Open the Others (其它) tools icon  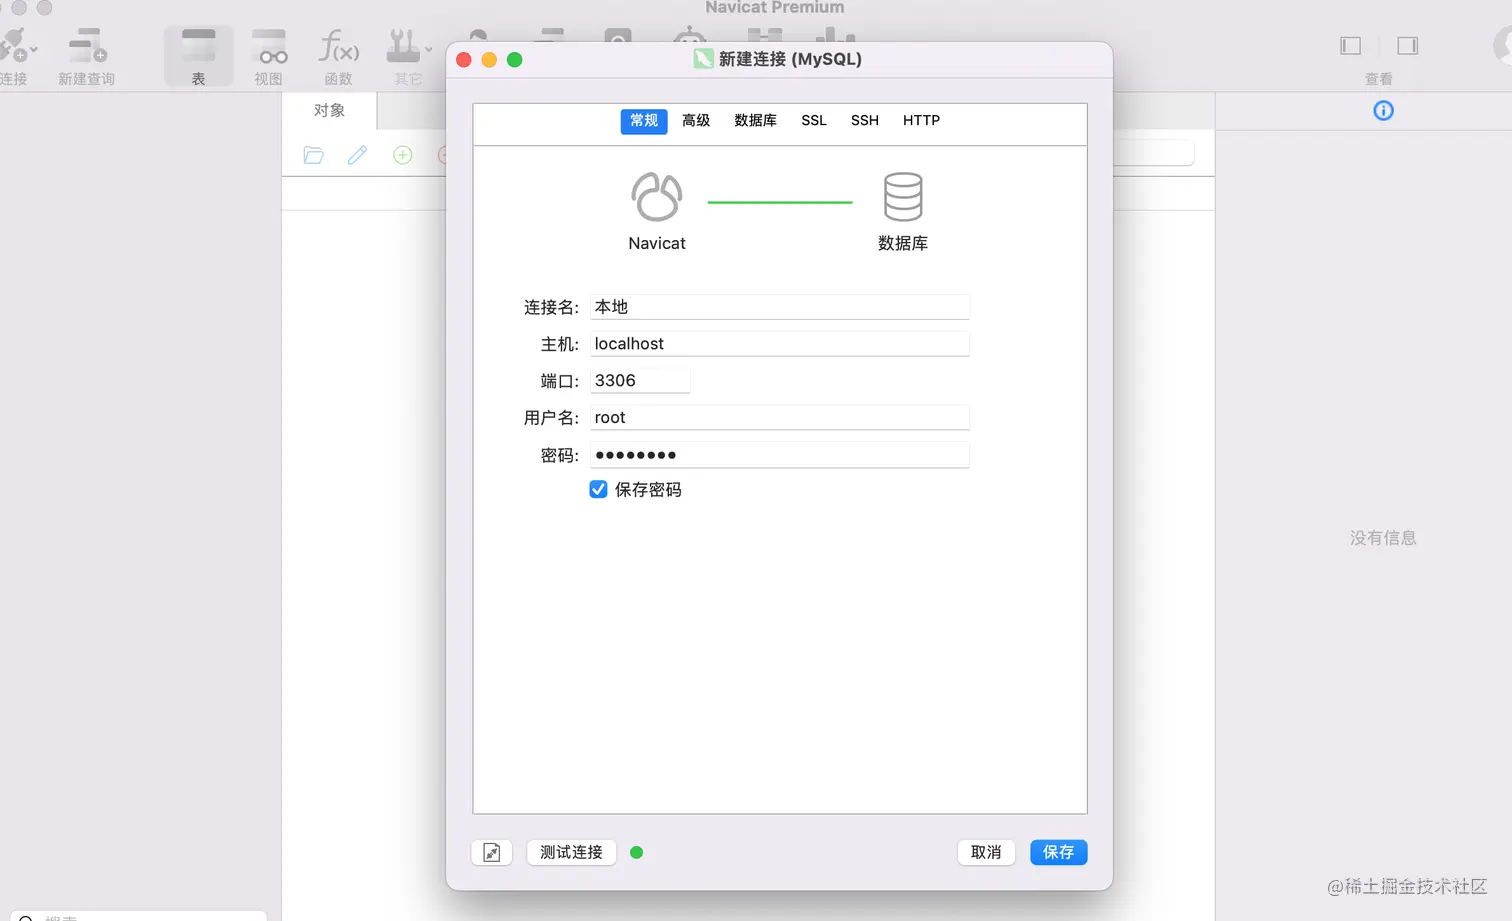point(403,46)
